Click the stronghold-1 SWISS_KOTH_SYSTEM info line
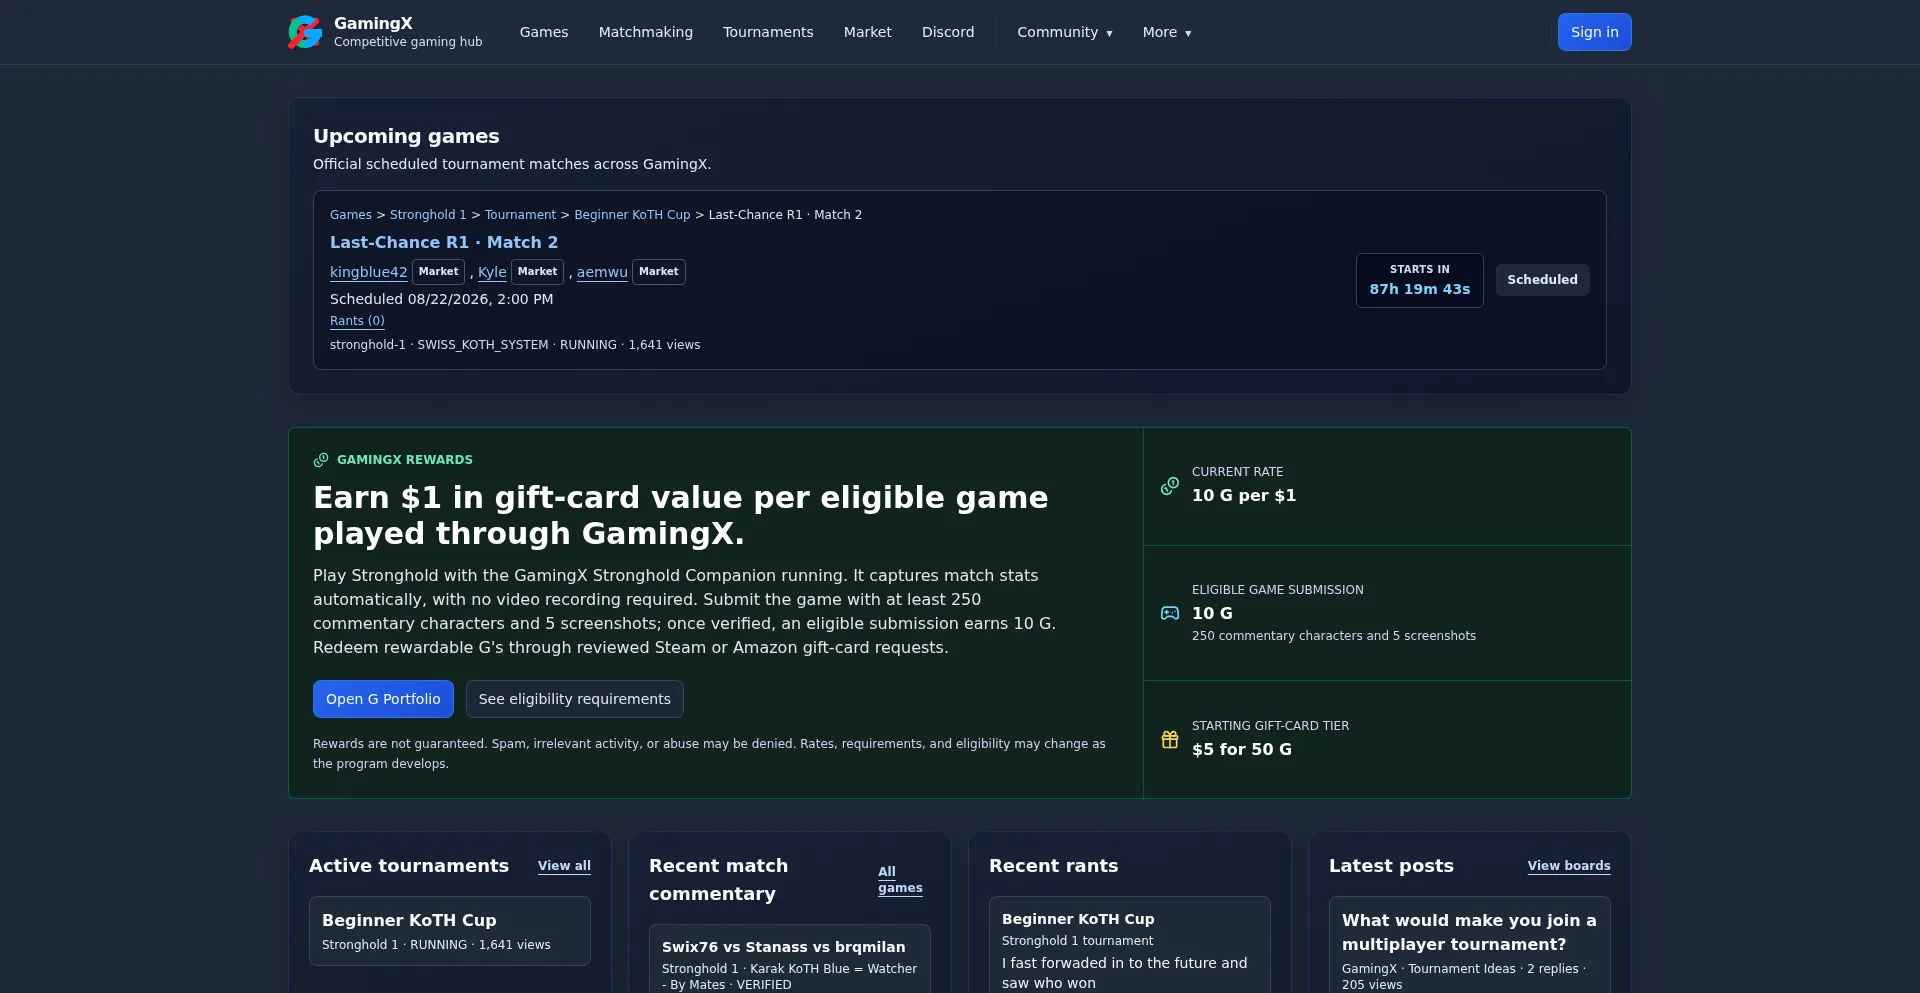1920x993 pixels. [515, 345]
